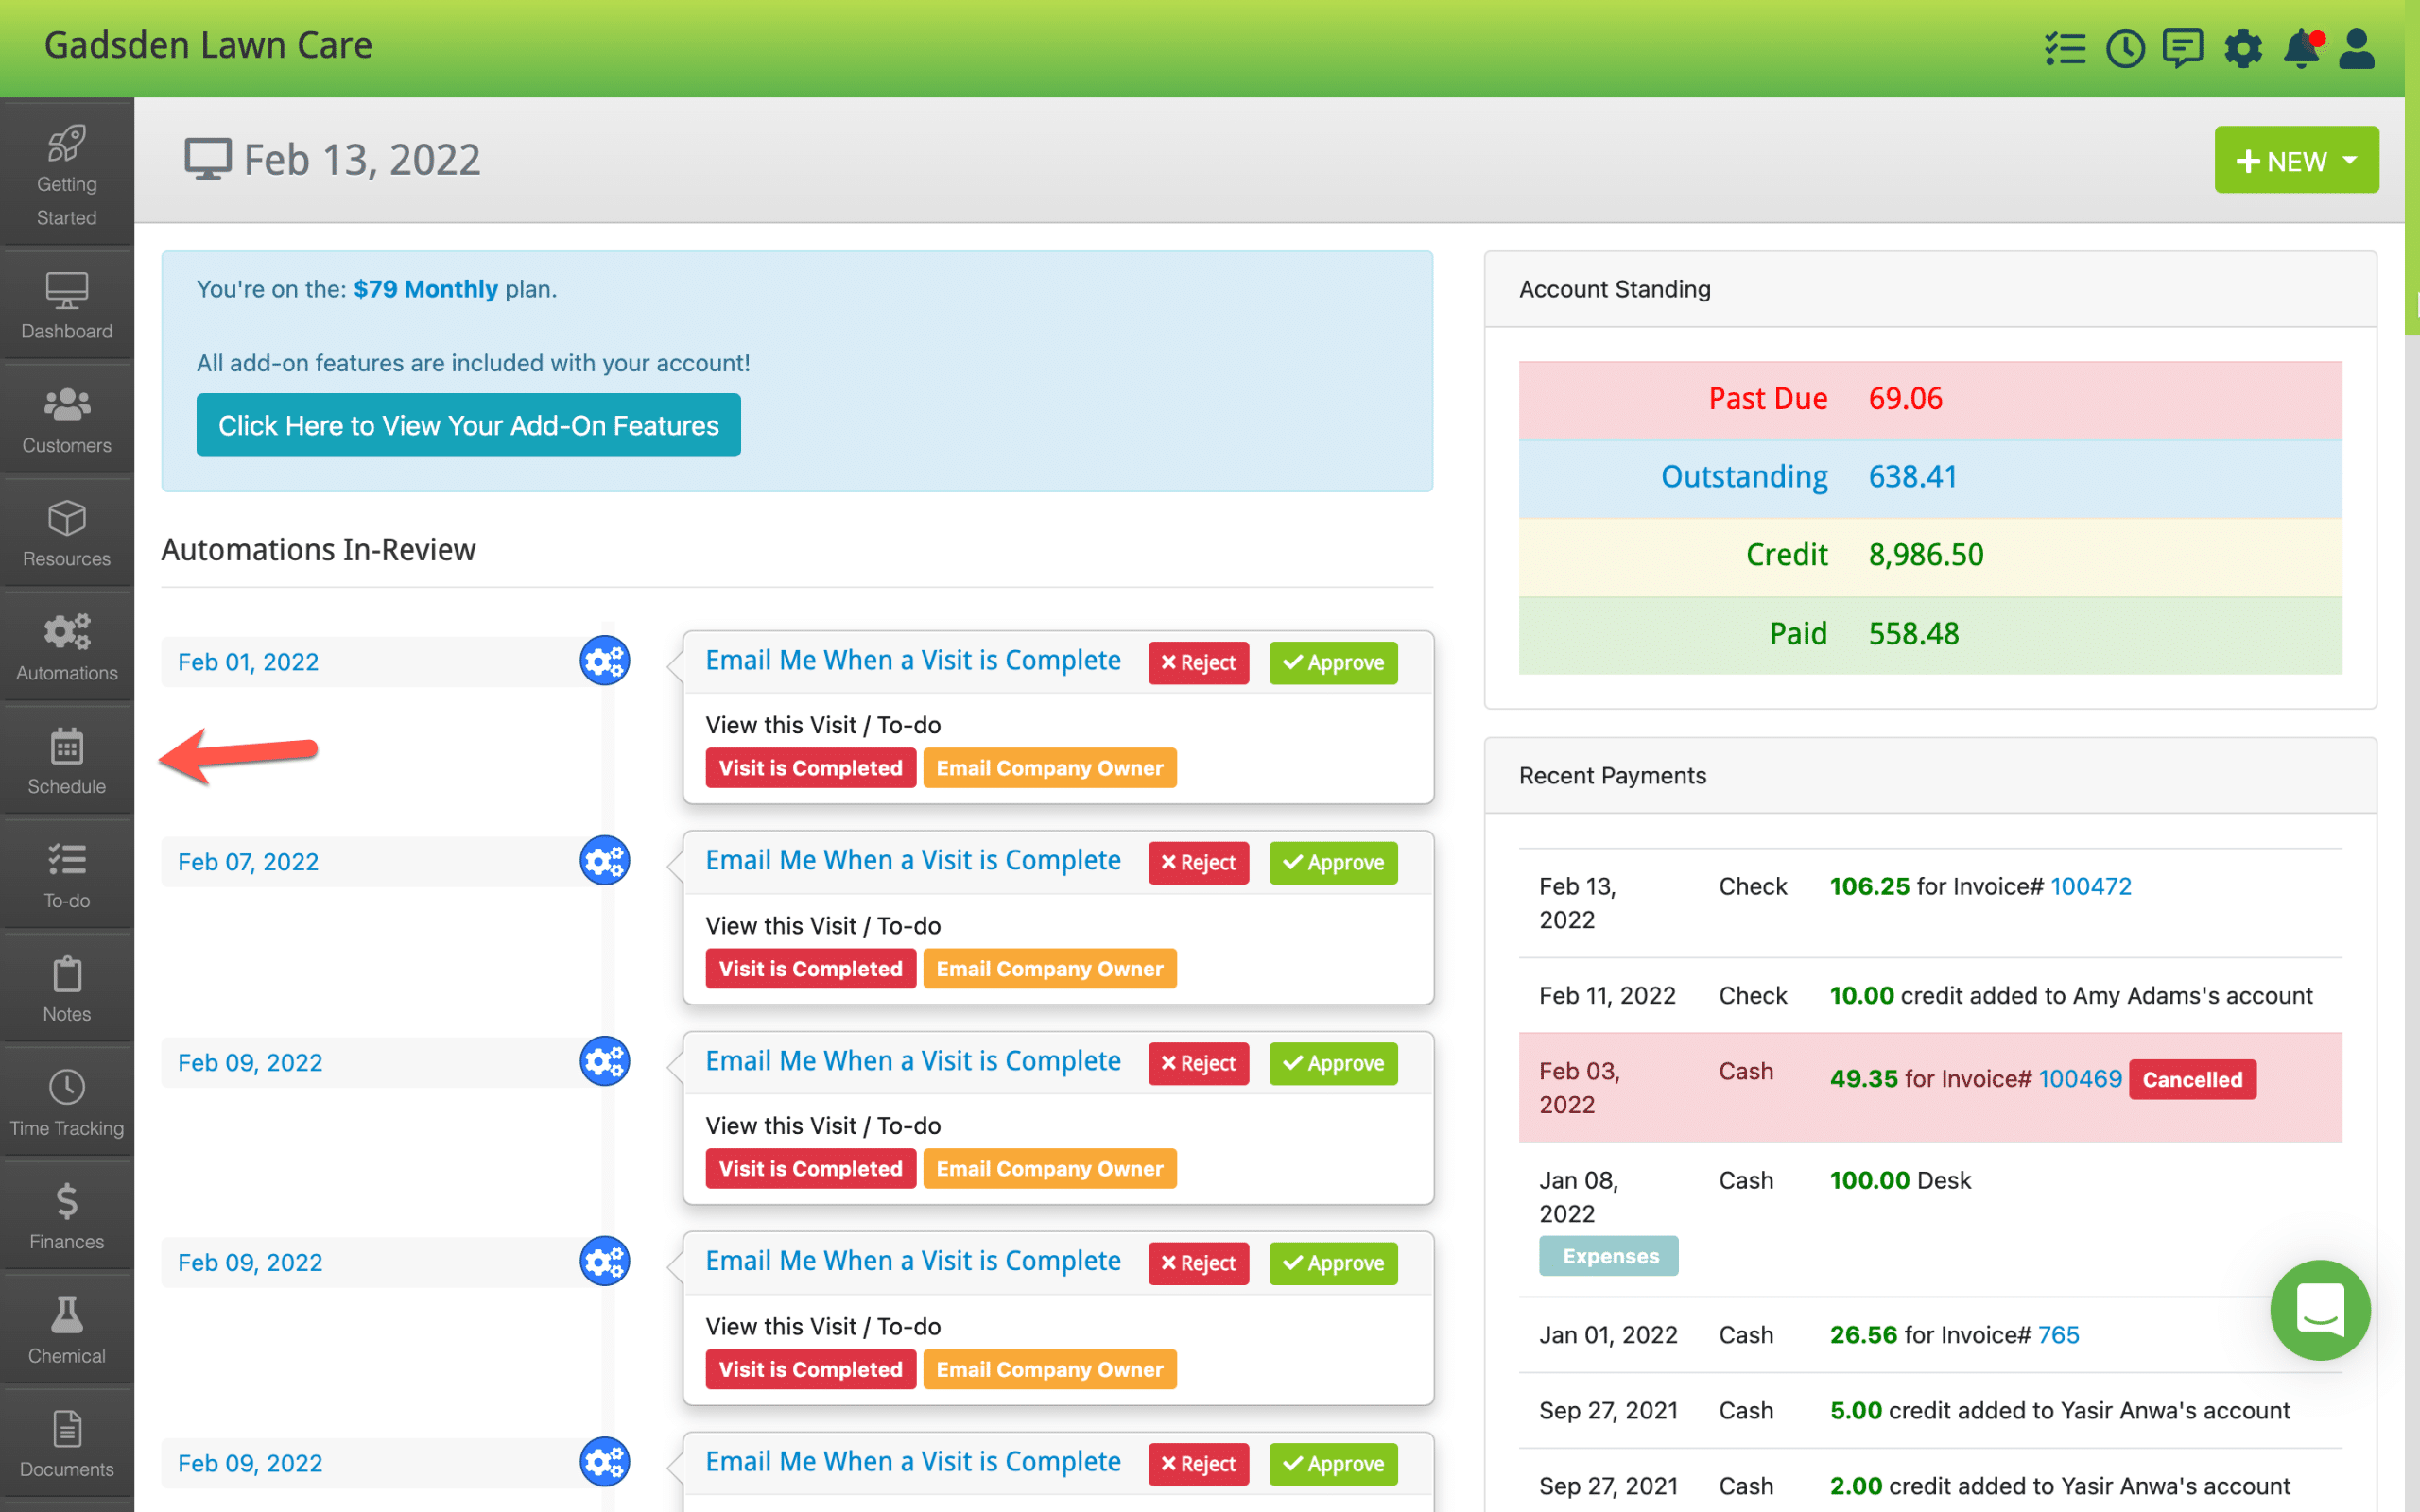Open the live chat support bubble
Viewport: 2420px width, 1512px height.
tap(2320, 1309)
